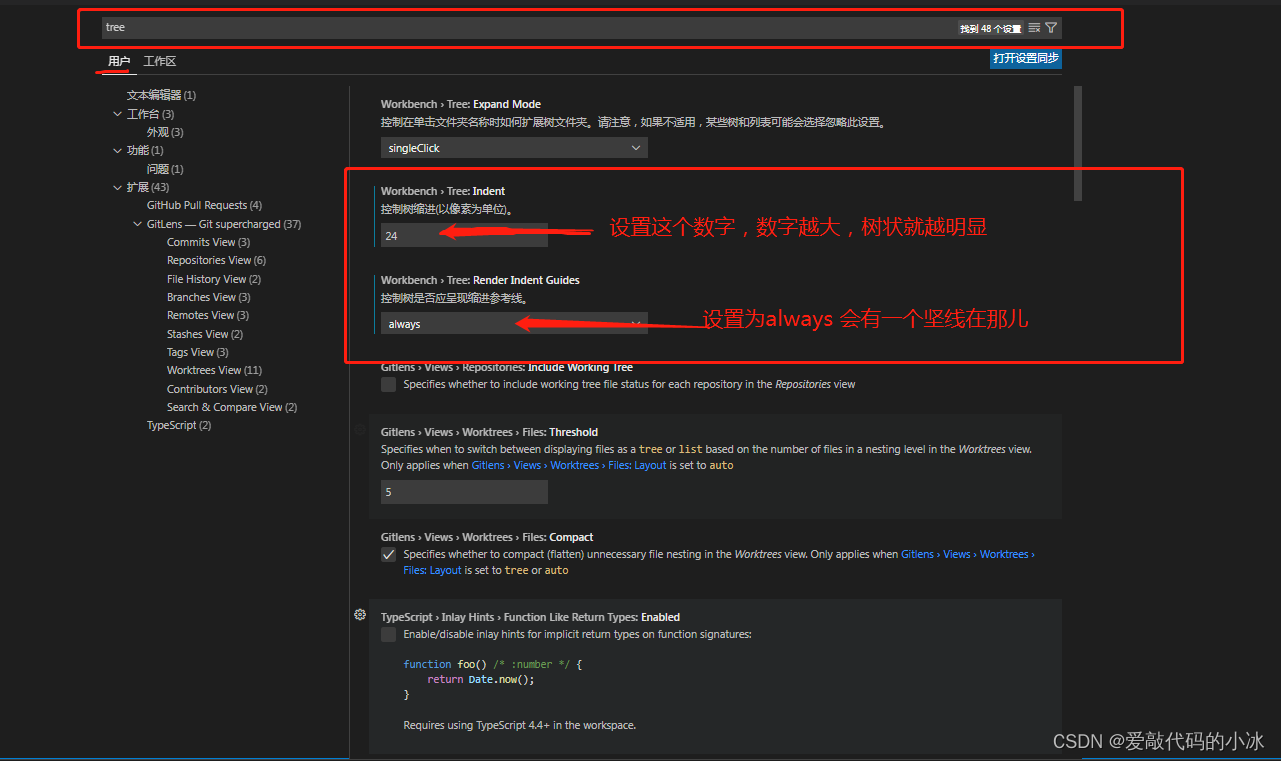Click the Workbench › Tree: Expand Mode heading
Viewport: 1281px width, 761px height.
click(x=461, y=104)
